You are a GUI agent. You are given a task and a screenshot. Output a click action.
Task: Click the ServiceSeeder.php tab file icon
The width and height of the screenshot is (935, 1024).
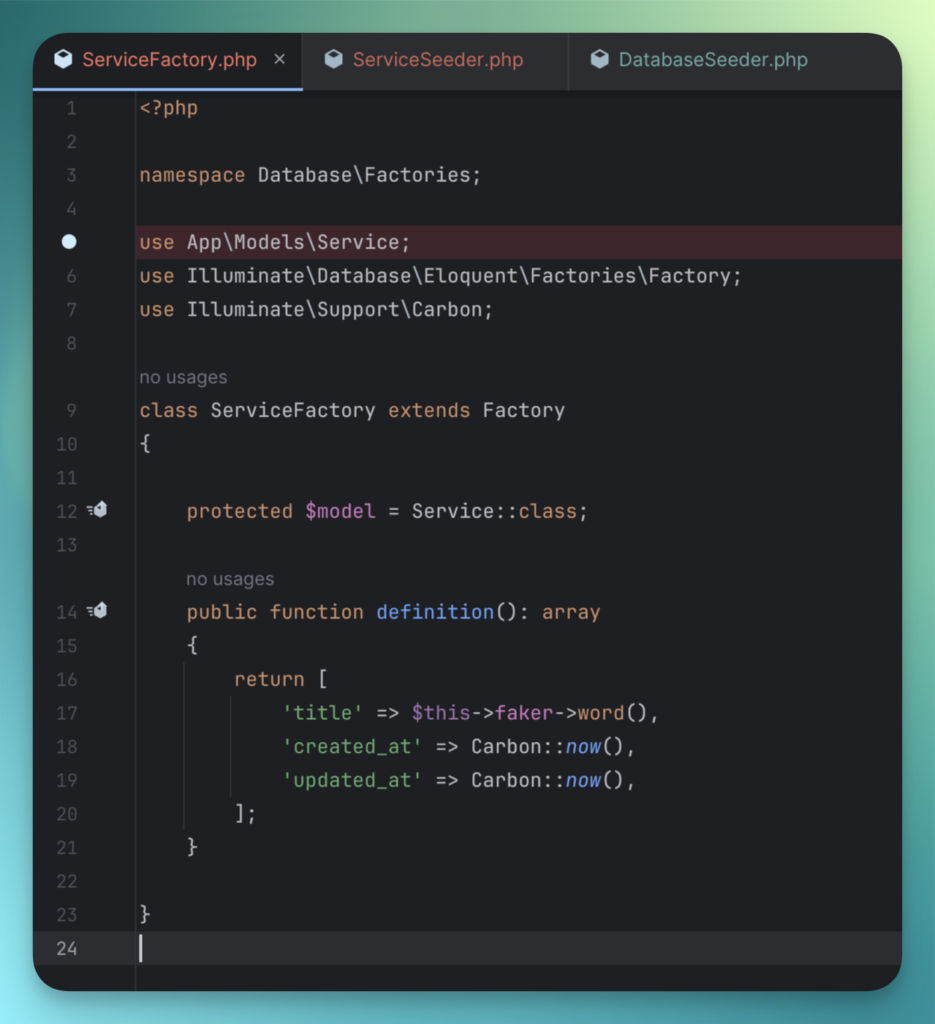point(334,60)
